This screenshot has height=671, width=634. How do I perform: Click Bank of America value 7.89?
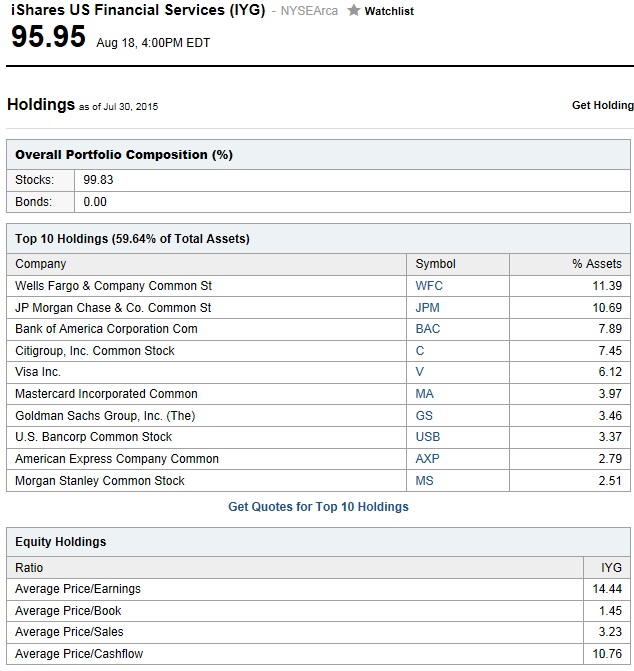tap(610, 329)
